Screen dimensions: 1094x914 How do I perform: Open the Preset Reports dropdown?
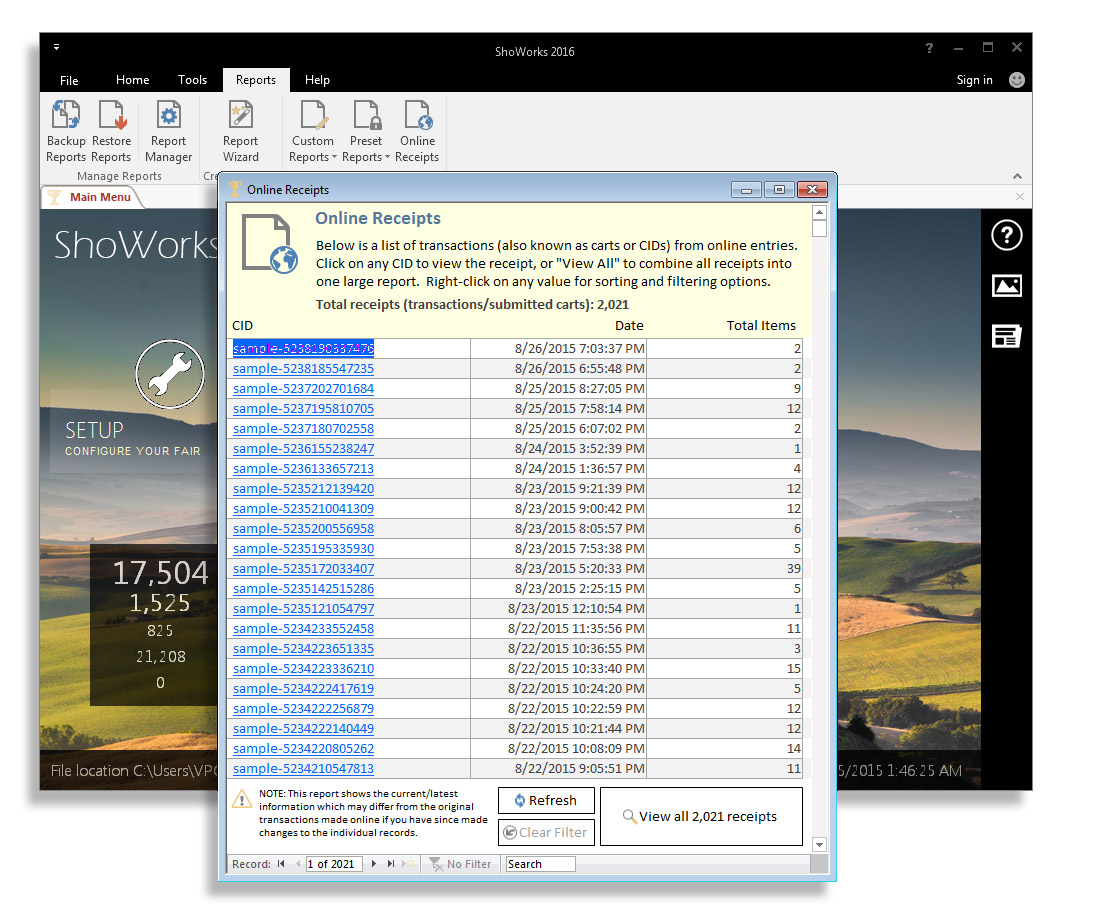[x=366, y=131]
